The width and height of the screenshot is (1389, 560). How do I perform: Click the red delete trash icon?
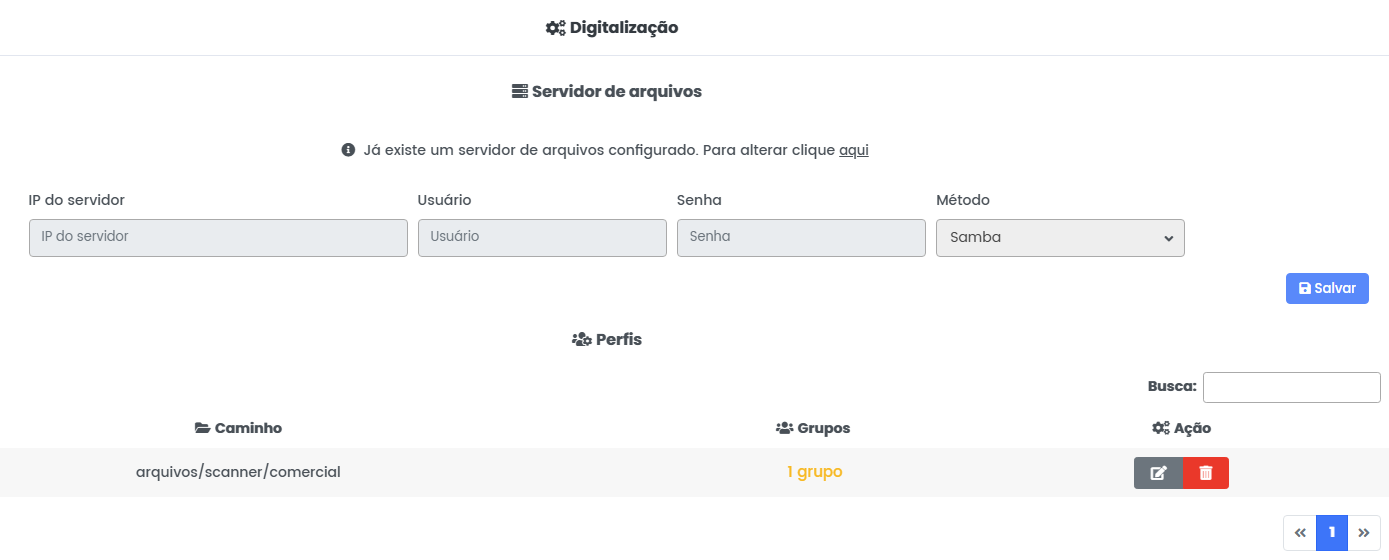(x=1205, y=473)
